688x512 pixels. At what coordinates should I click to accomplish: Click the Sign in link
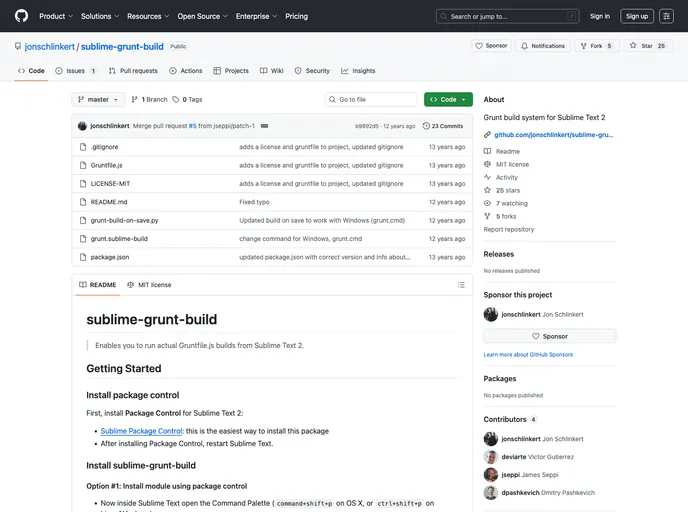600,16
